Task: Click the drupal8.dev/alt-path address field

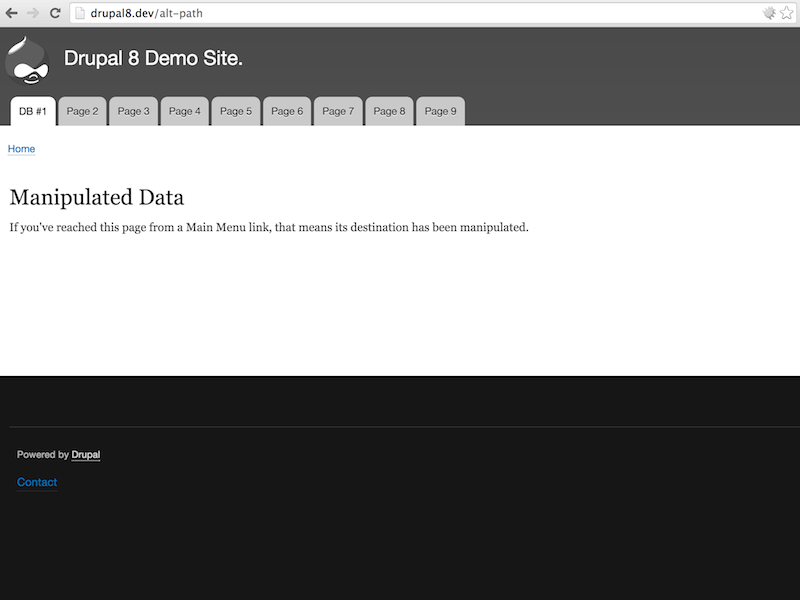Action: pyautogui.click(x=400, y=13)
